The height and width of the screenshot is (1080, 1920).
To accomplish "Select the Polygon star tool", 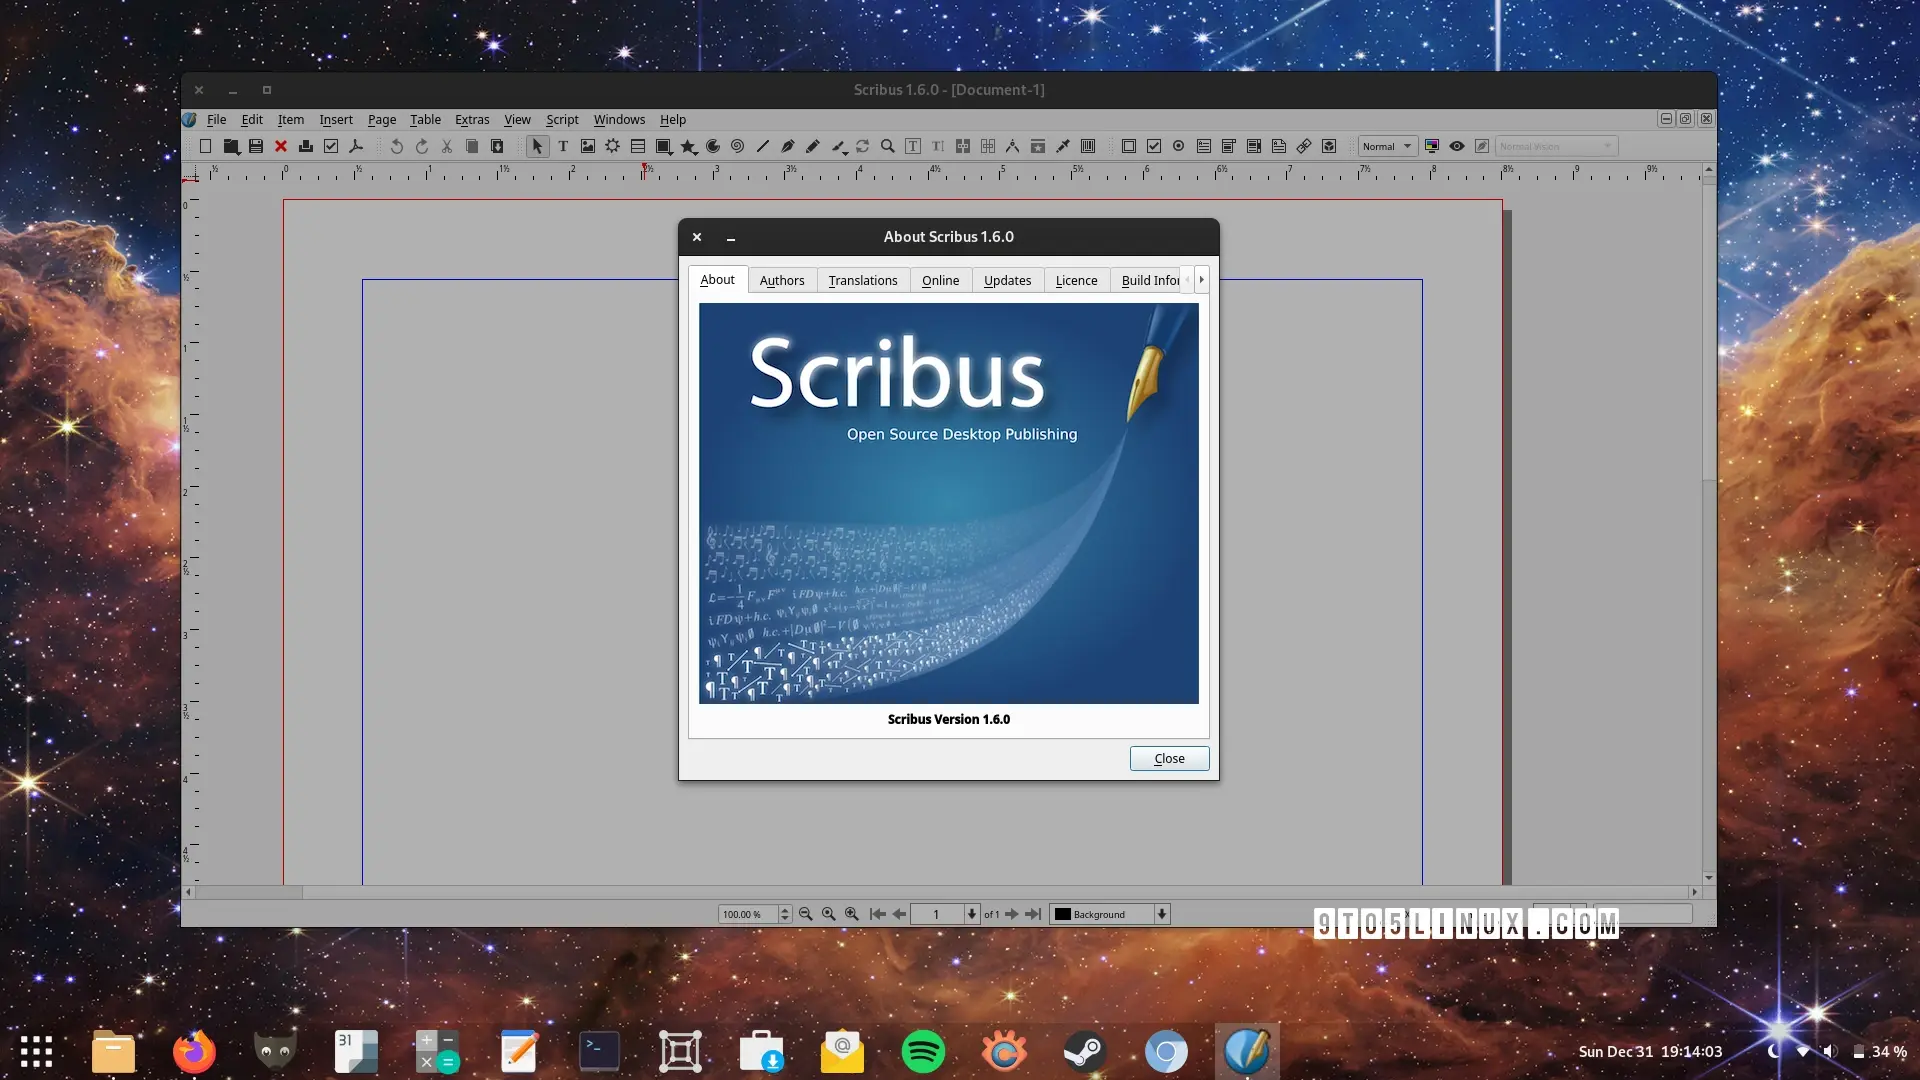I will click(x=688, y=146).
